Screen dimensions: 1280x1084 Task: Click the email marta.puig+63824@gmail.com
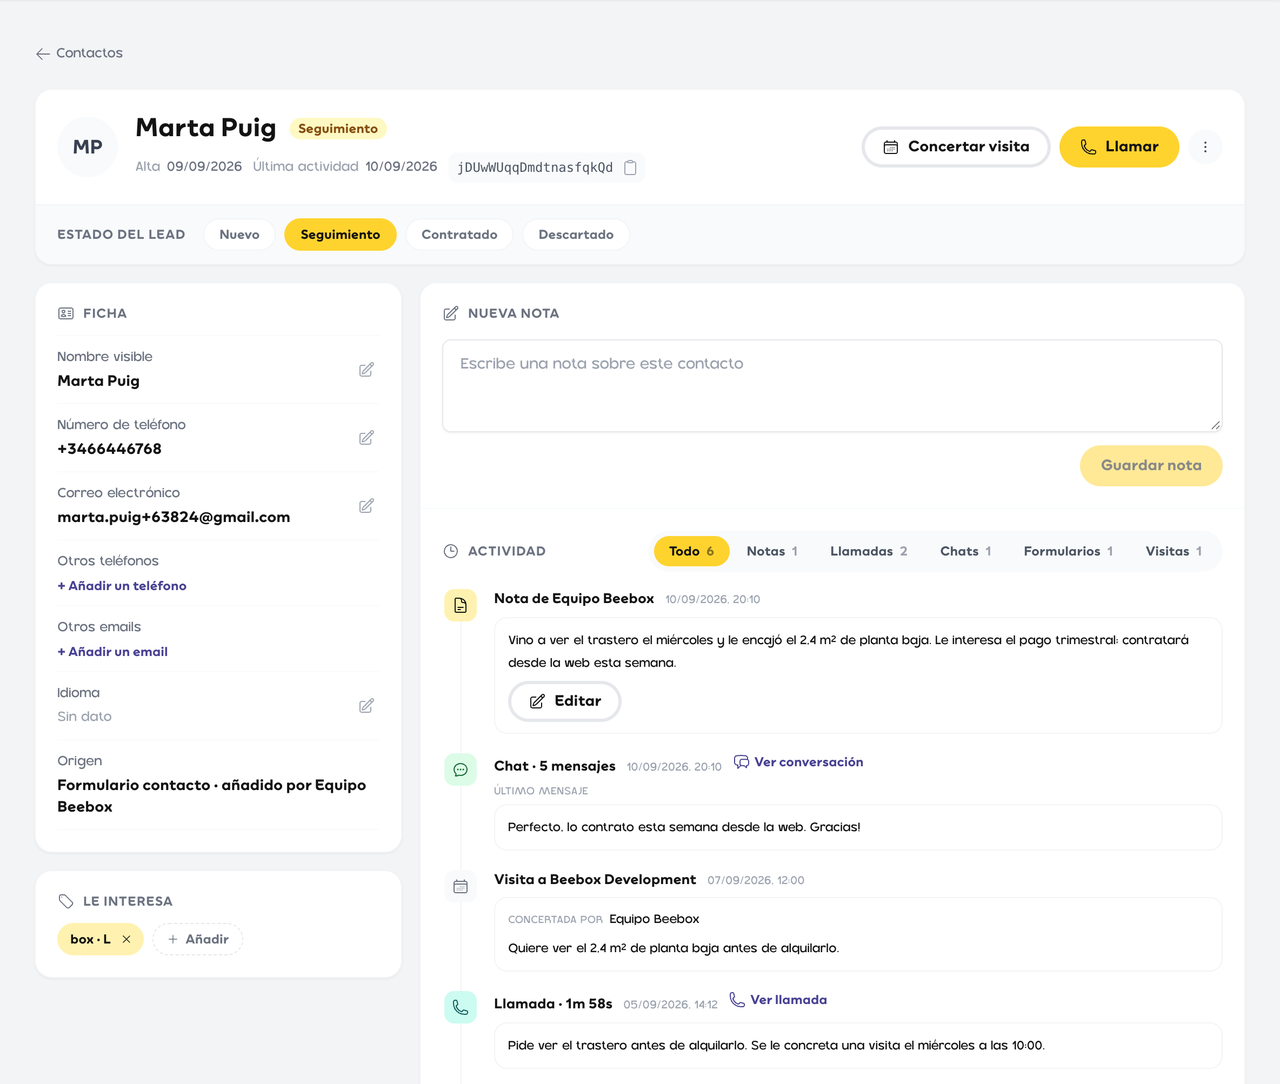point(174,517)
